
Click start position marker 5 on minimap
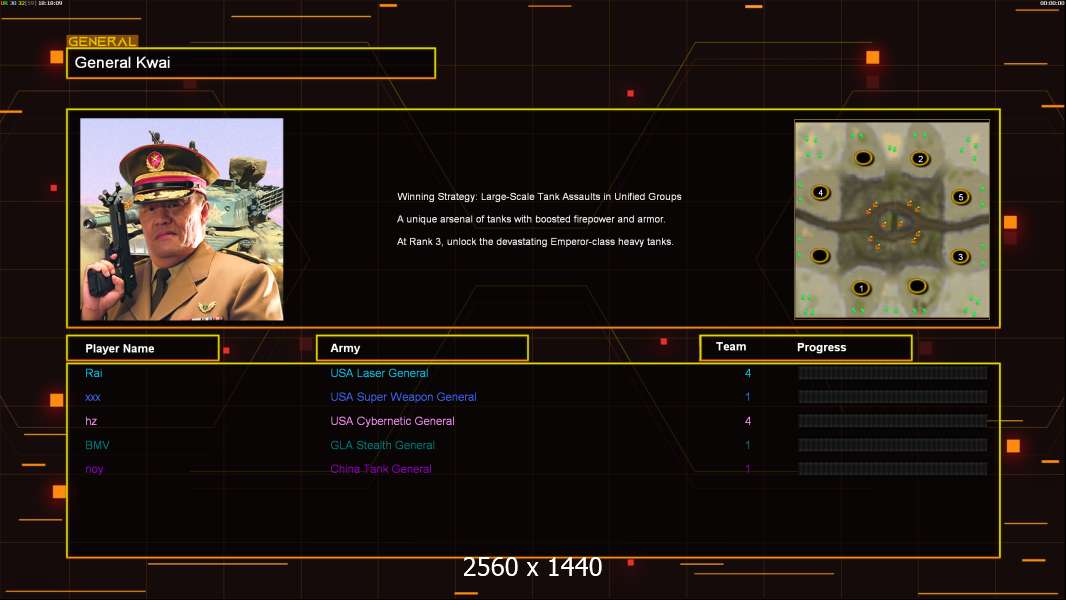click(961, 197)
